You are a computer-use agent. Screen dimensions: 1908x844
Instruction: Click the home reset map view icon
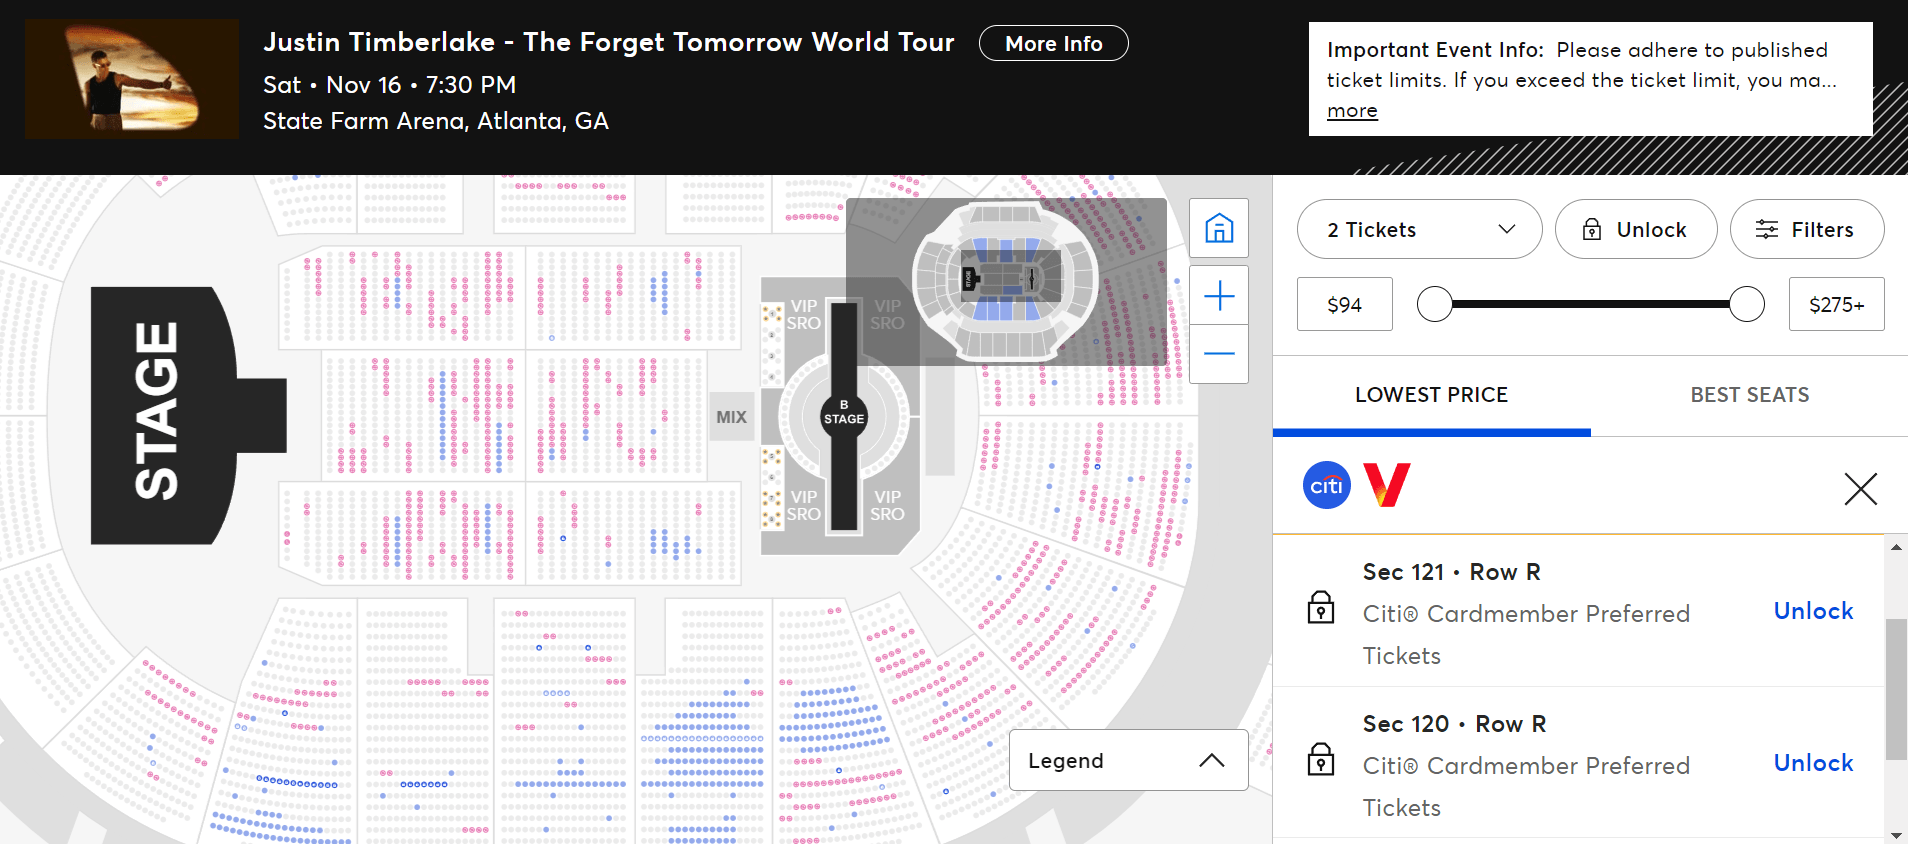tap(1218, 228)
